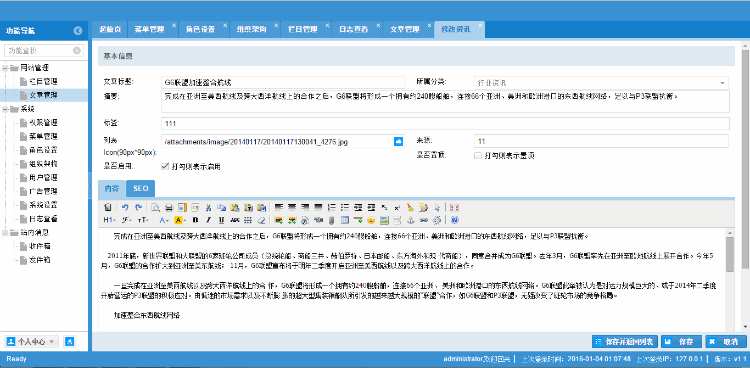
Task: Switch to the 起始页 tab
Action: [110, 30]
